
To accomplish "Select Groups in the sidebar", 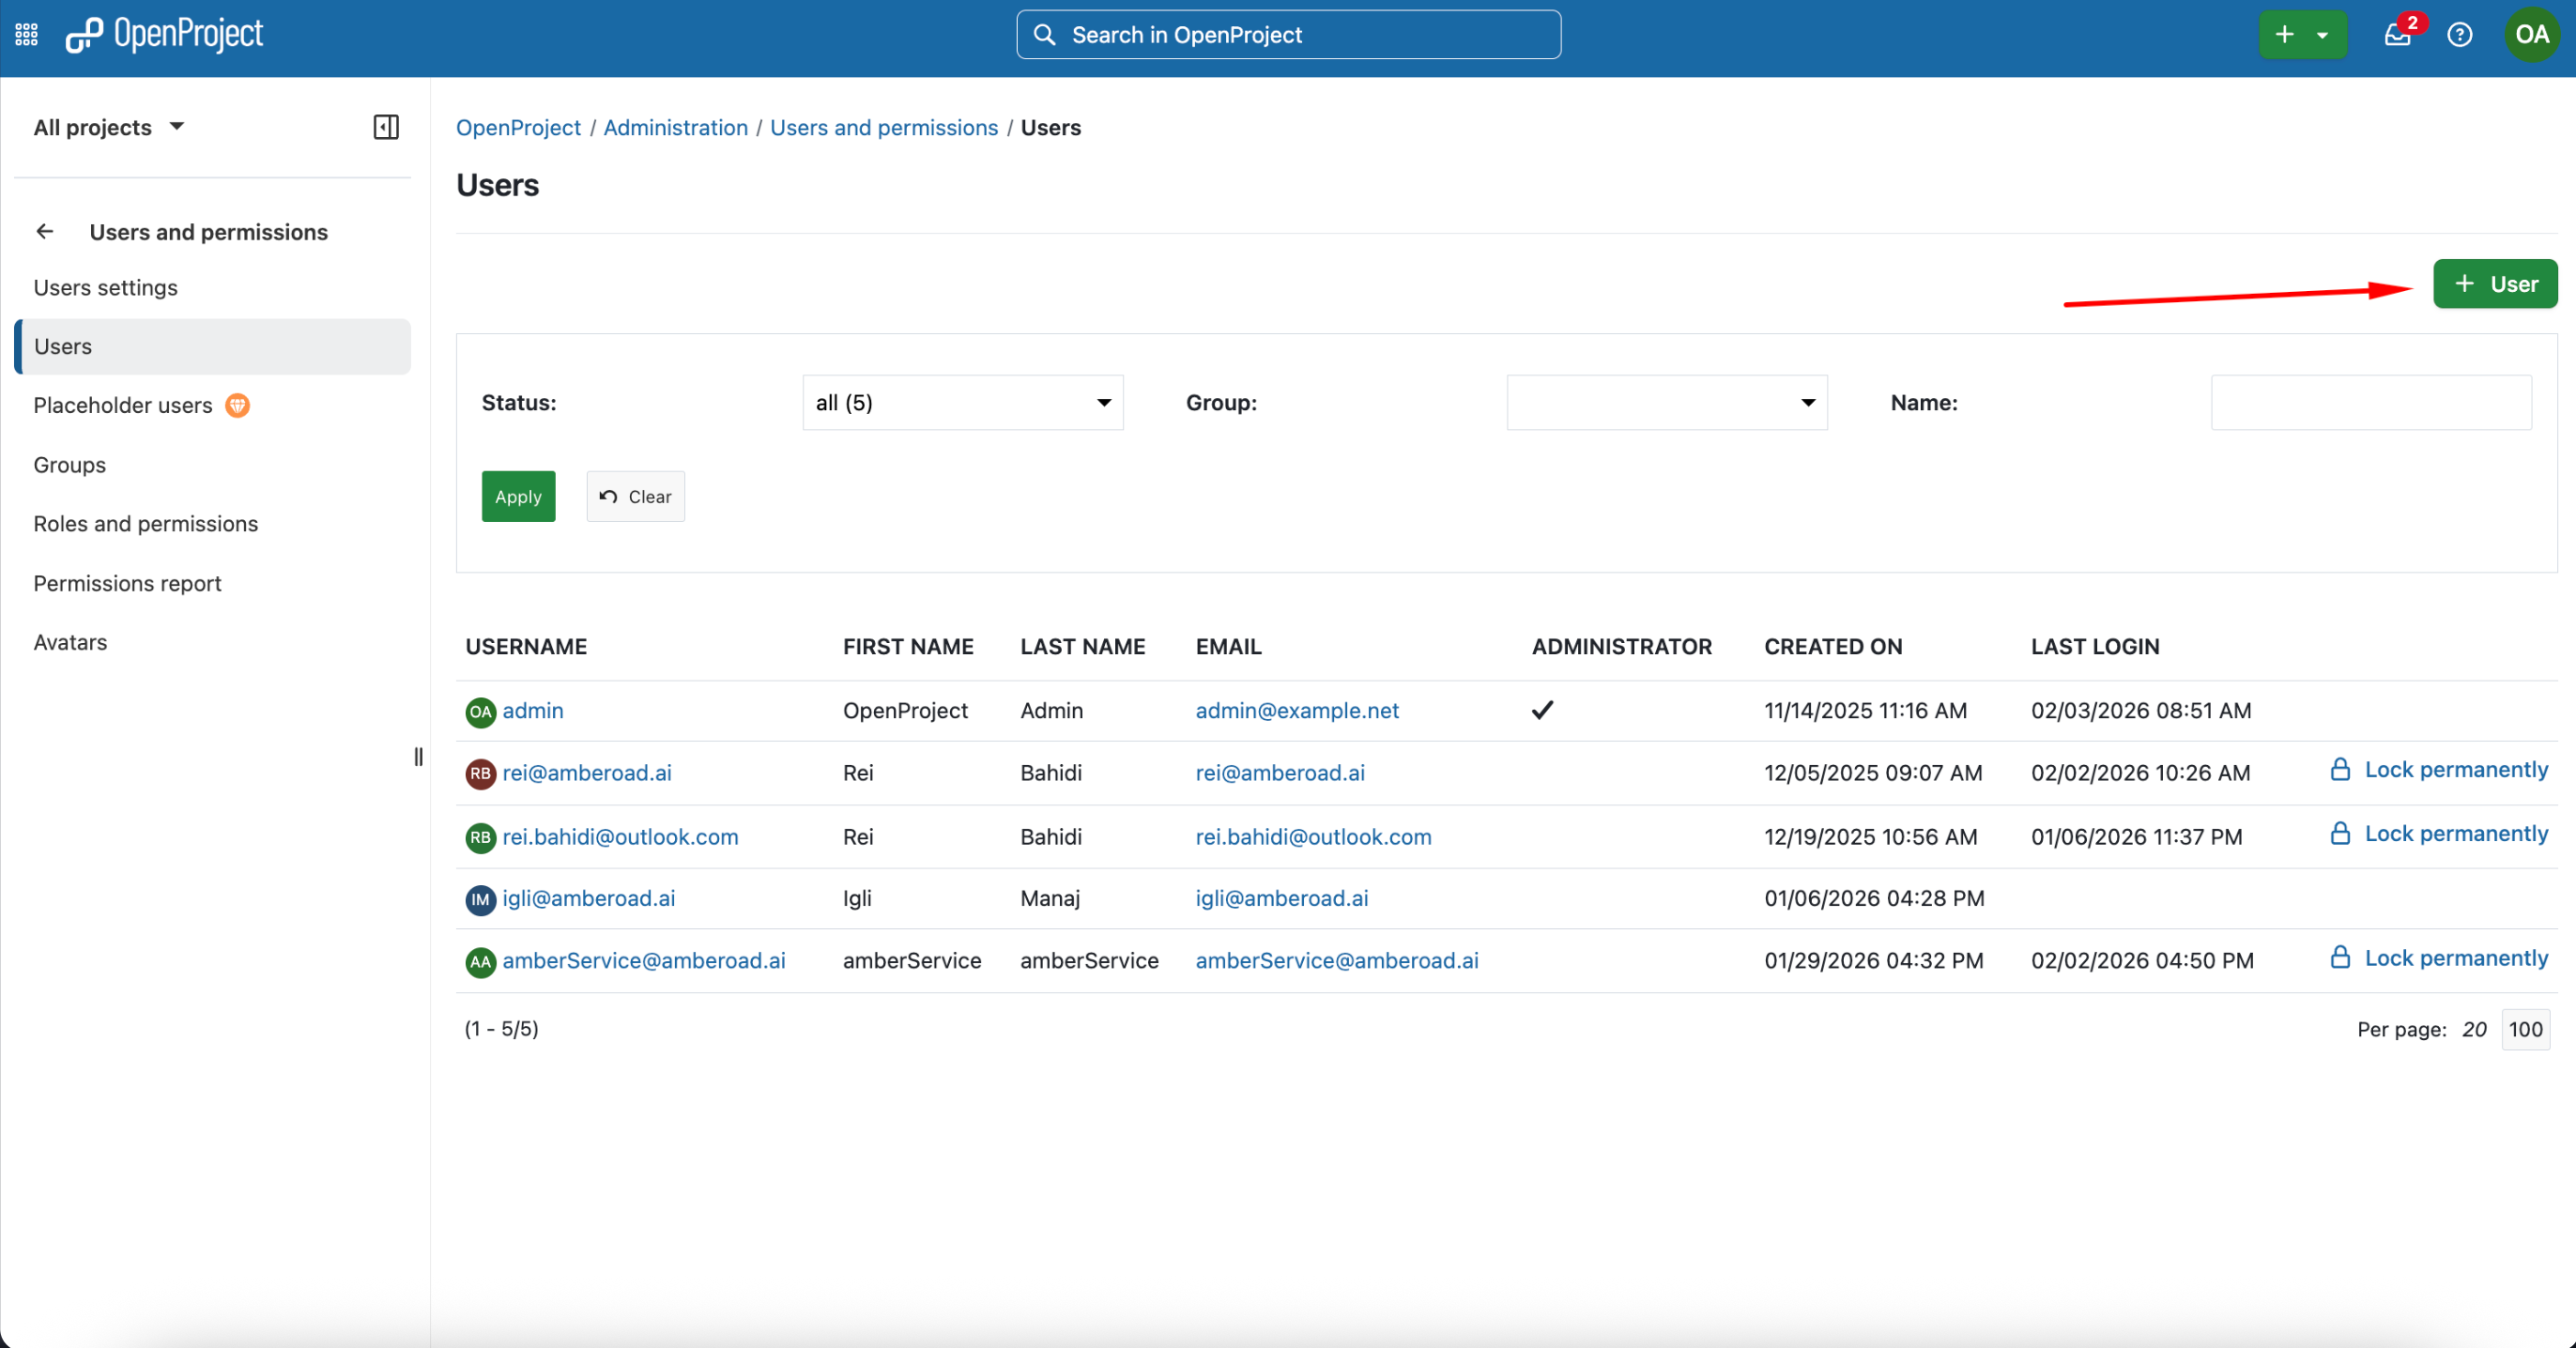I will tap(70, 465).
